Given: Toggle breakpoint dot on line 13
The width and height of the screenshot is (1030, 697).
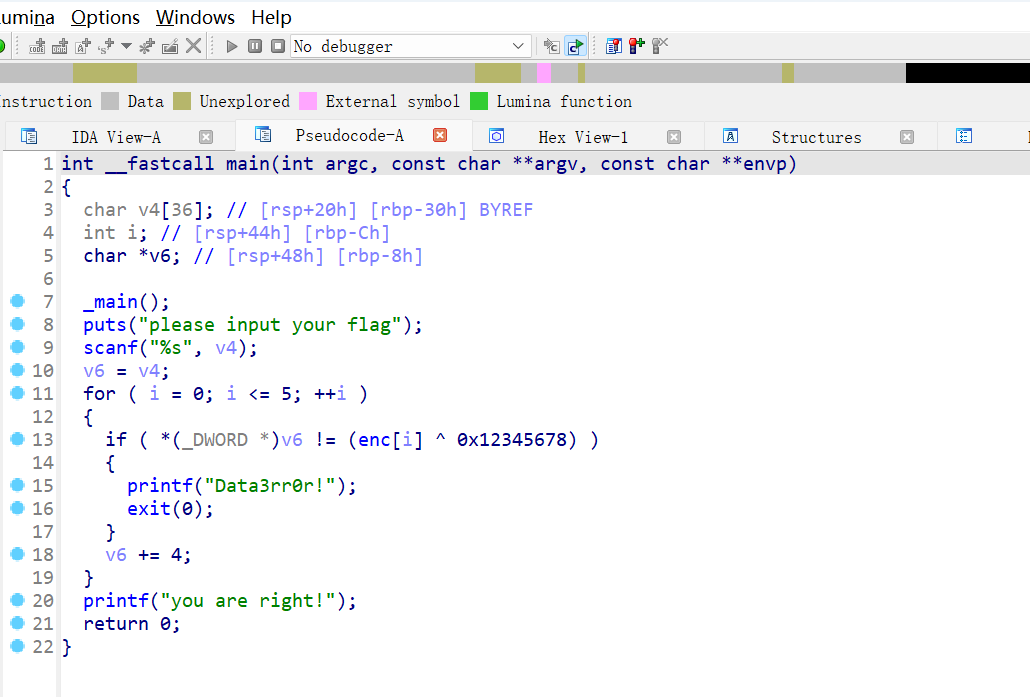Looking at the screenshot, I should (x=18, y=439).
